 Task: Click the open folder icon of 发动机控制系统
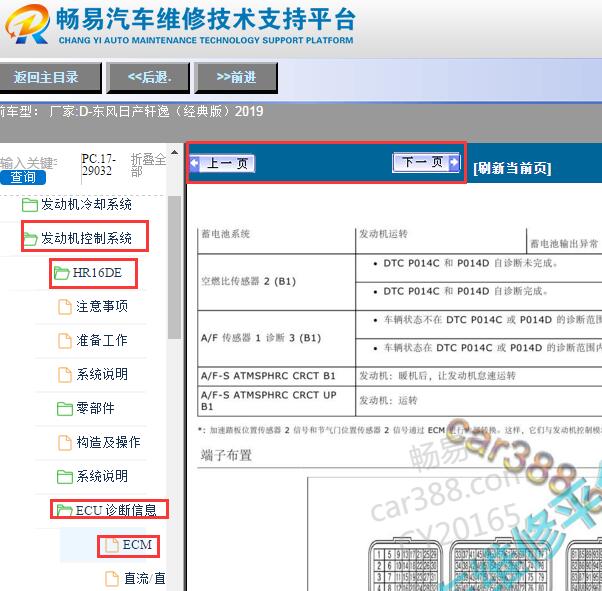(30, 239)
